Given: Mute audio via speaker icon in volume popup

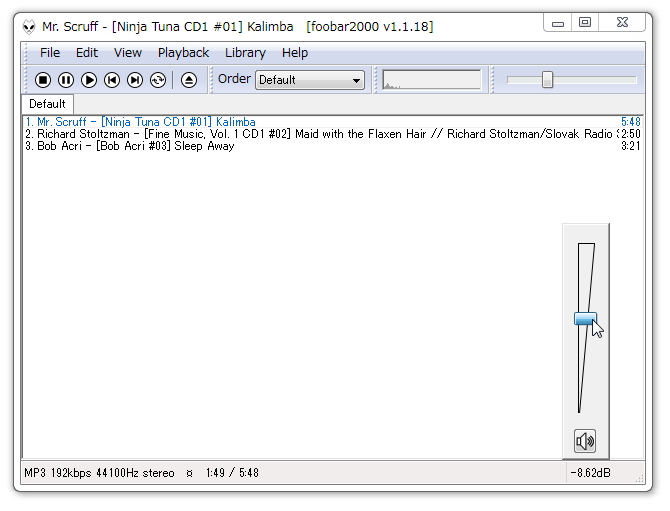Looking at the screenshot, I should pyautogui.click(x=585, y=441).
